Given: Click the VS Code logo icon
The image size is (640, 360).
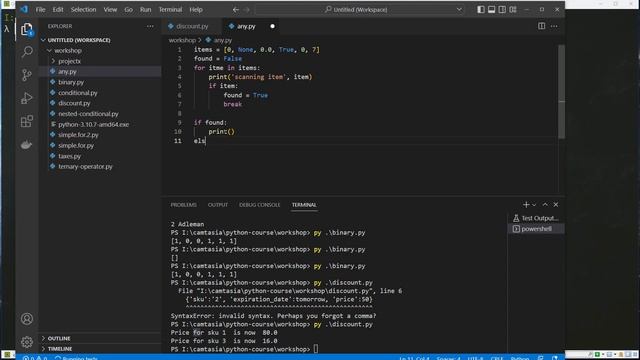Looking at the screenshot, I should tap(24, 9).
